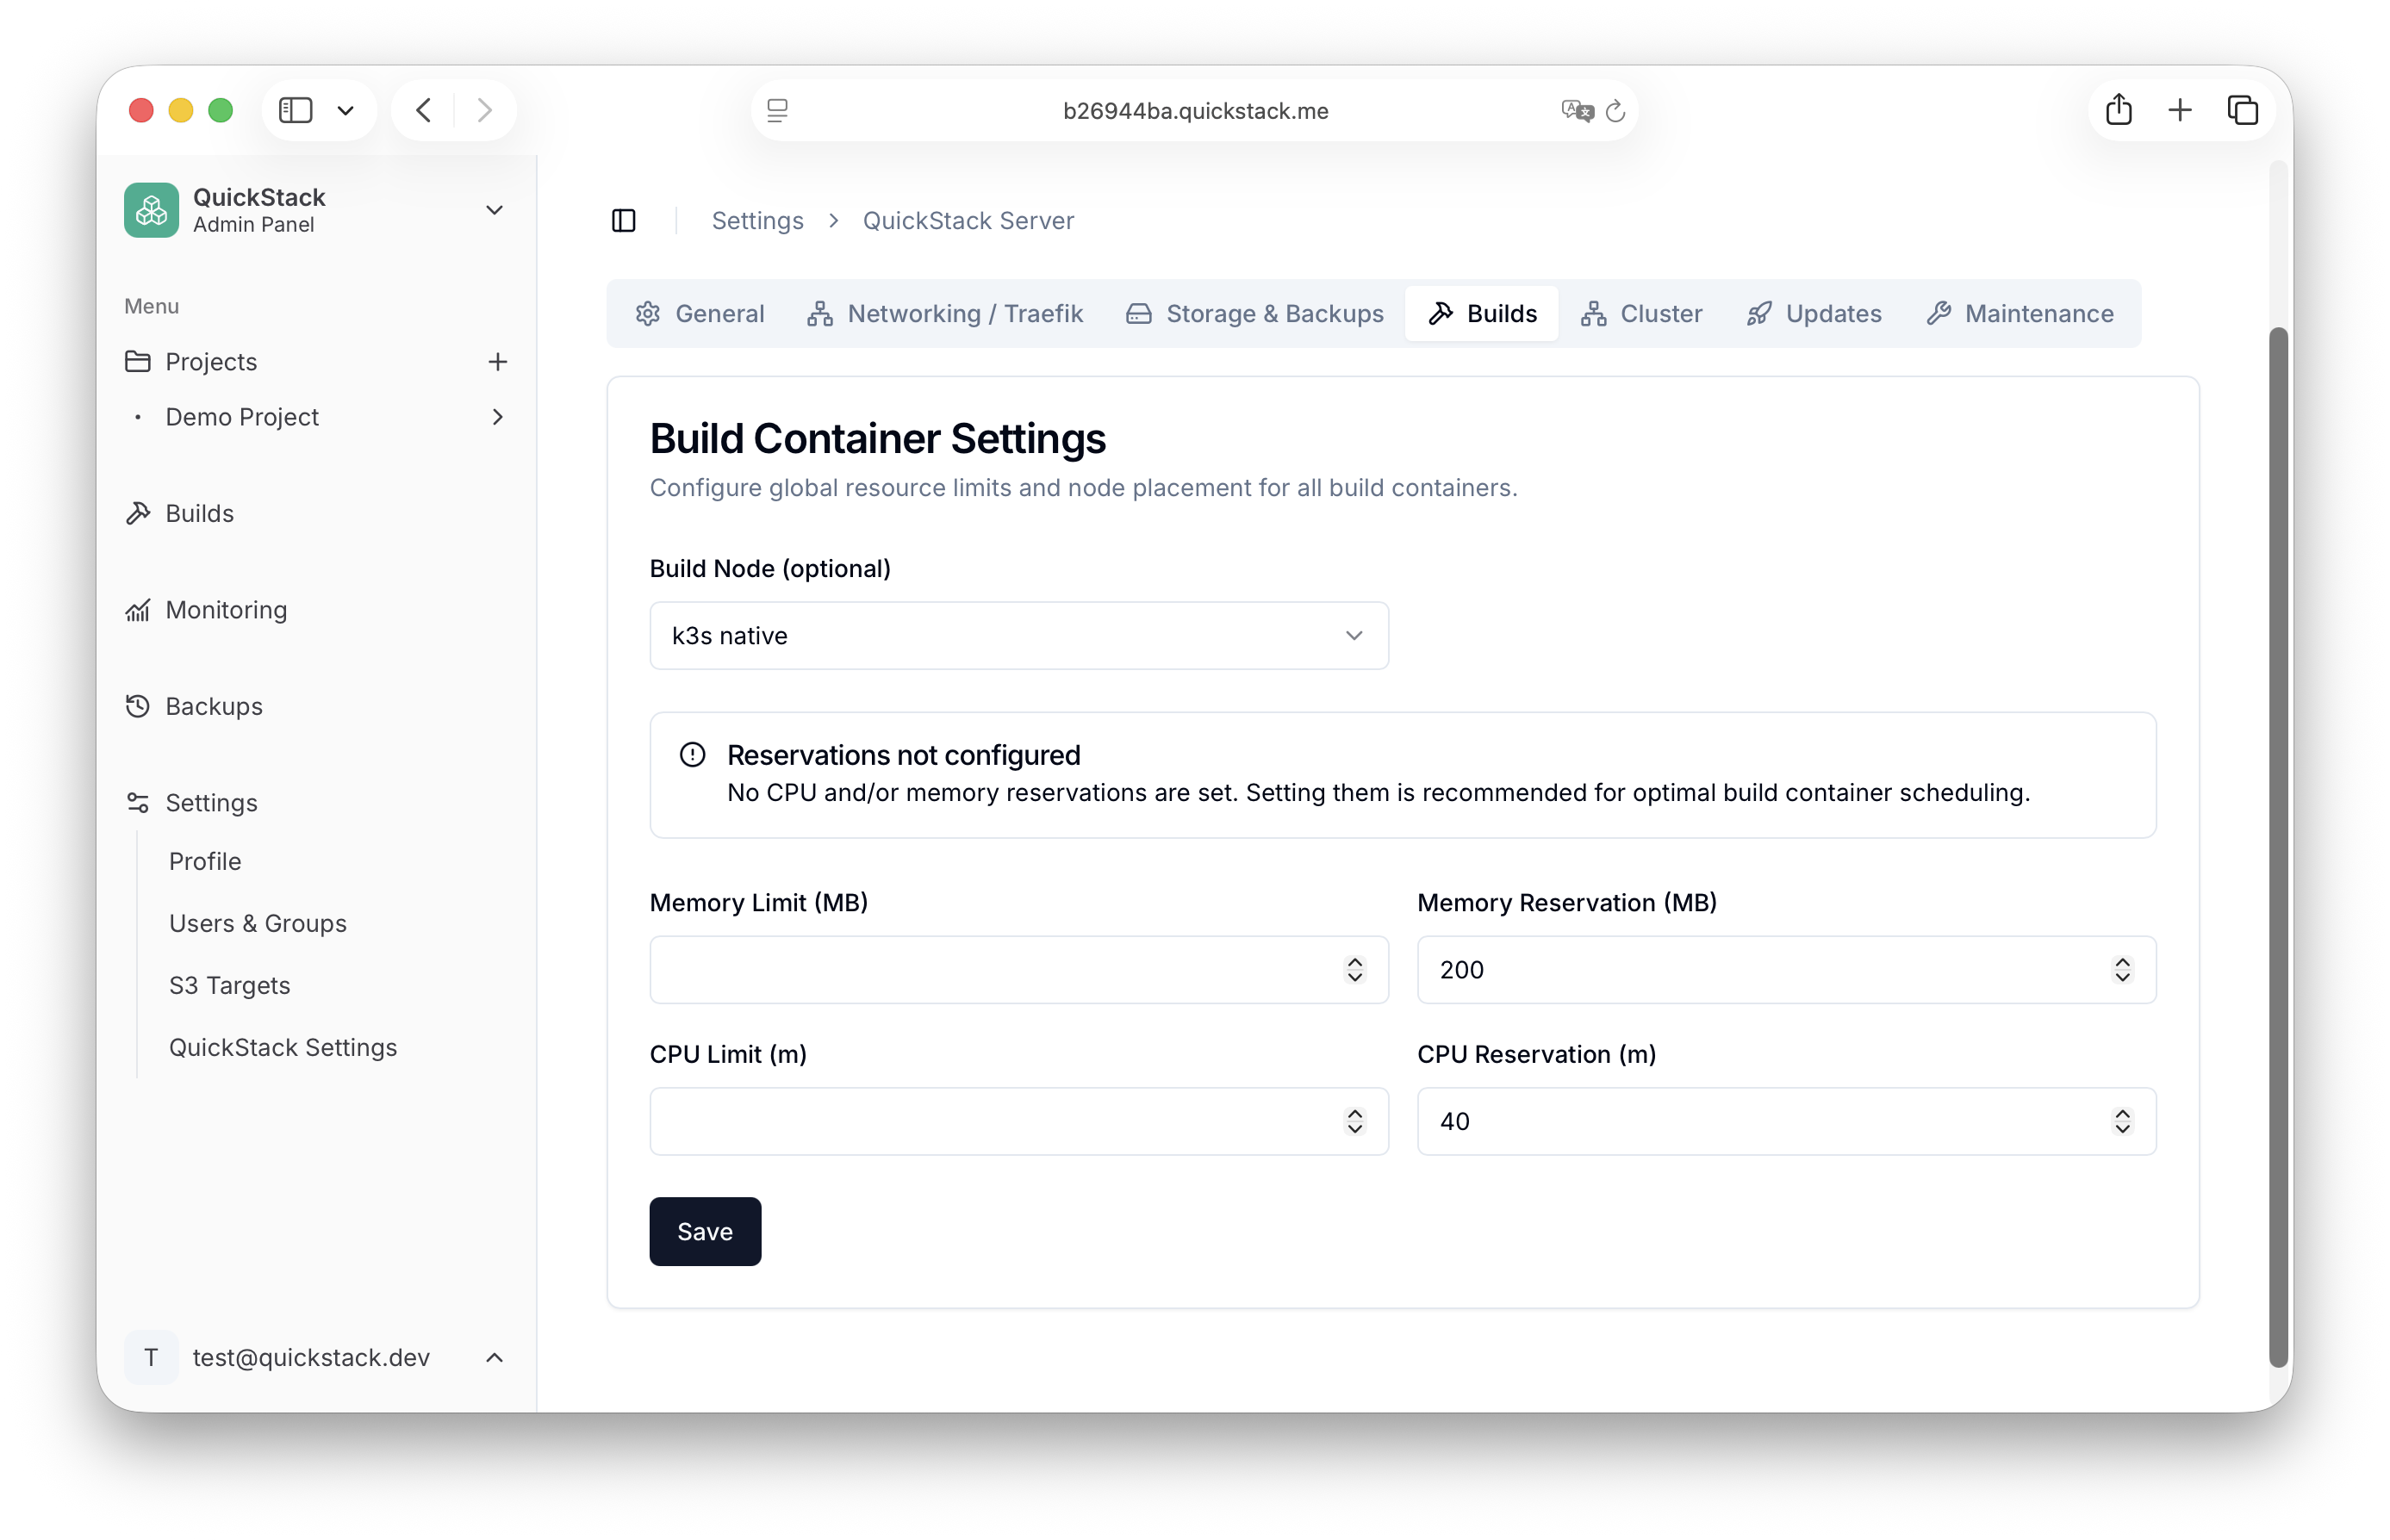Click the QuickStack cube logo icon
Image resolution: width=2390 pixels, height=1540 pixels.
click(x=151, y=210)
